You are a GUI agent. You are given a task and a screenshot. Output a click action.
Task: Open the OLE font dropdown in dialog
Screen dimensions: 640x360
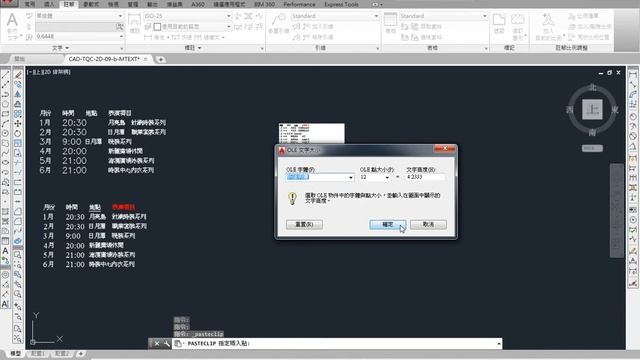pyautogui.click(x=351, y=177)
